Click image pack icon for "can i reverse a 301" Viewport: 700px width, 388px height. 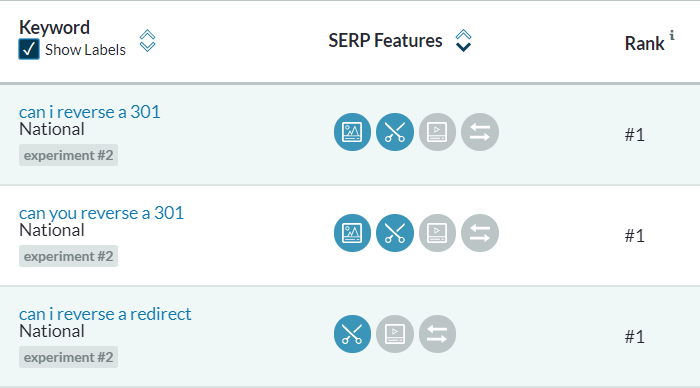click(352, 132)
